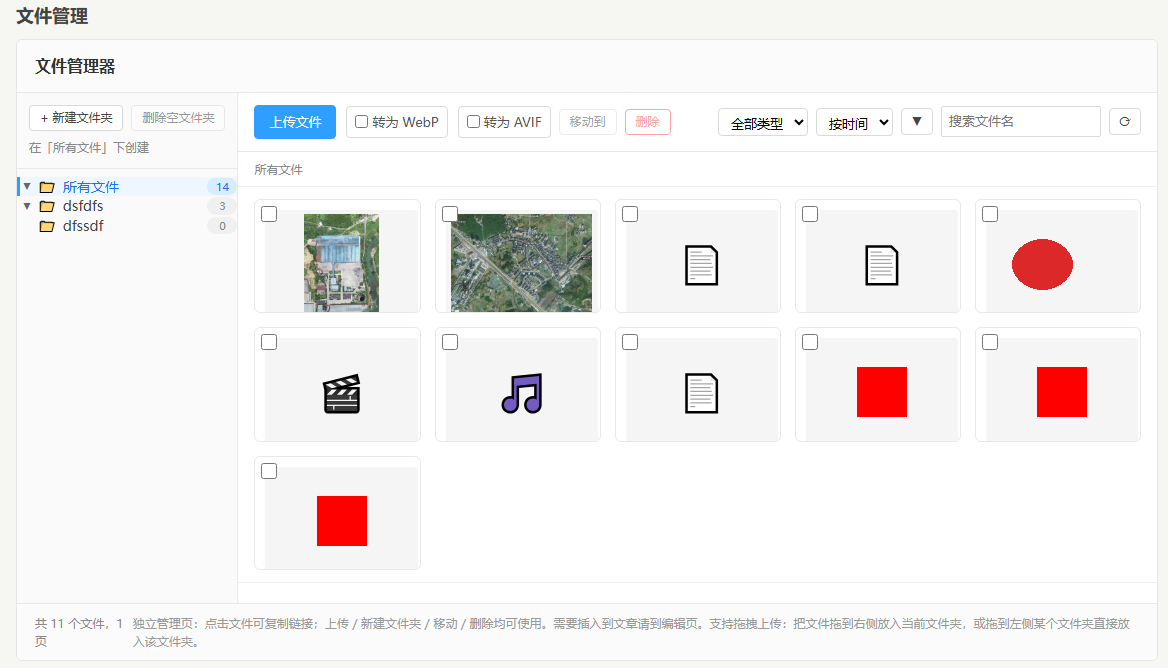Viewport: 1168px width, 668px height.
Task: Tick the checkbox on factory aerial photo
Action: [269, 214]
